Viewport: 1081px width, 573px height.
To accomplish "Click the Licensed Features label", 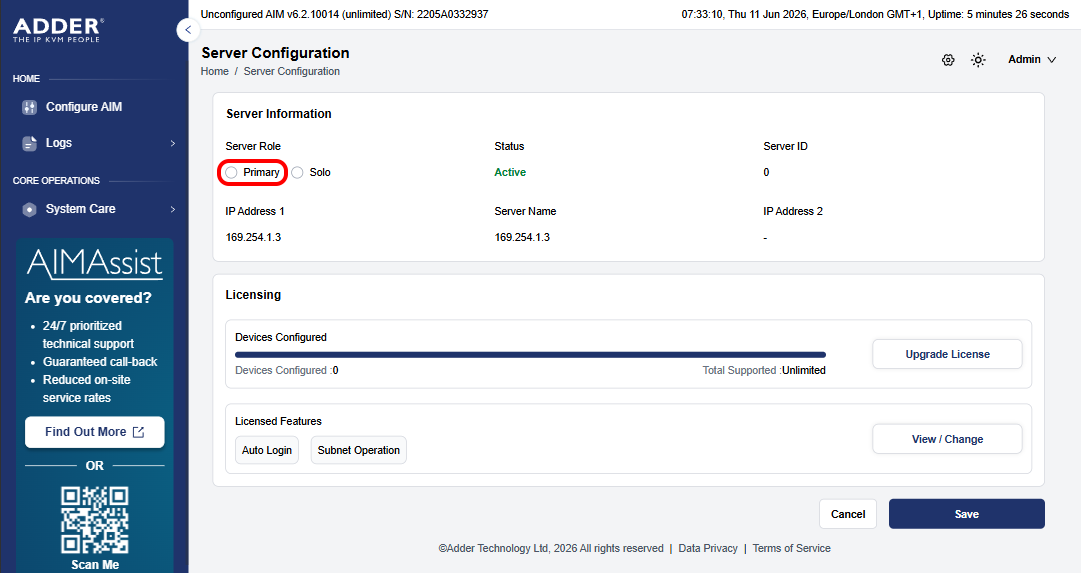I will (x=279, y=421).
